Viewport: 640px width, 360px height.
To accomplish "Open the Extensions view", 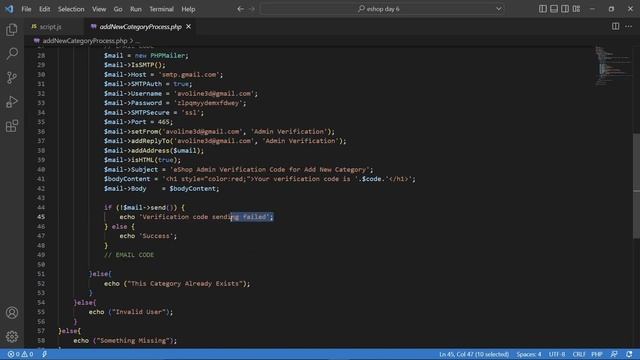I will tap(12, 126).
